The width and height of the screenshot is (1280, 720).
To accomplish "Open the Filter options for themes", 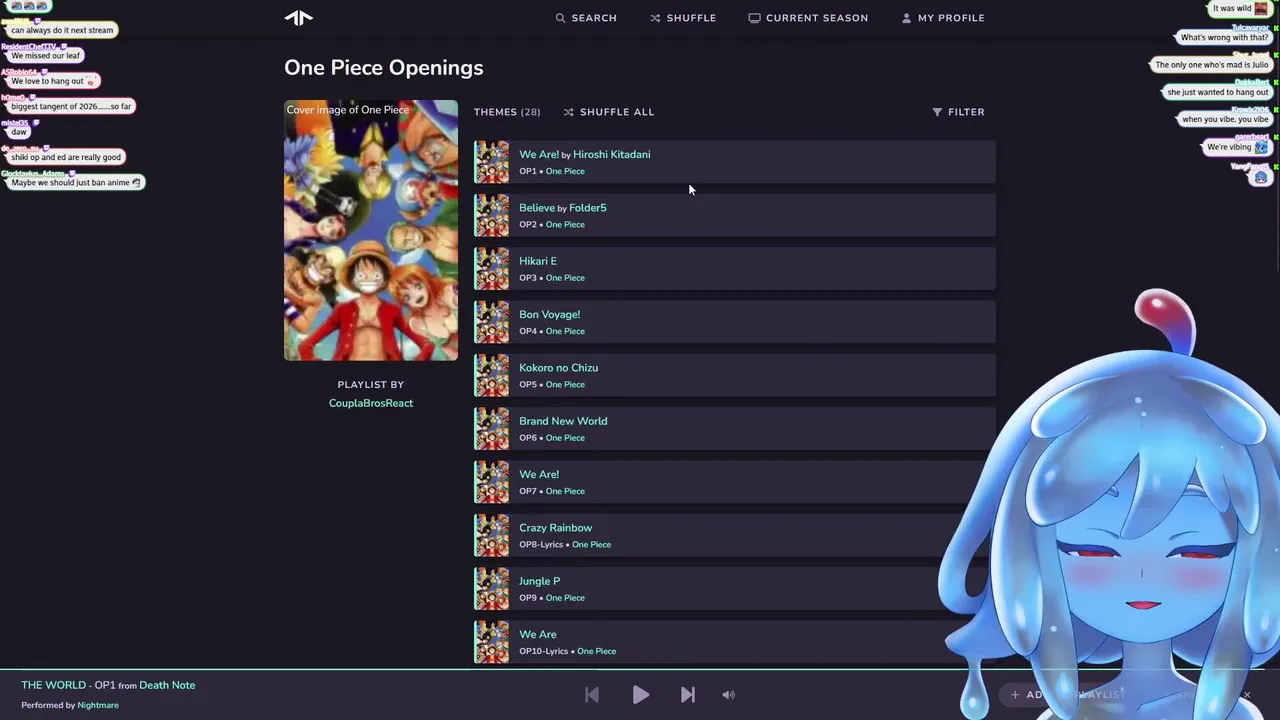I will [x=958, y=112].
